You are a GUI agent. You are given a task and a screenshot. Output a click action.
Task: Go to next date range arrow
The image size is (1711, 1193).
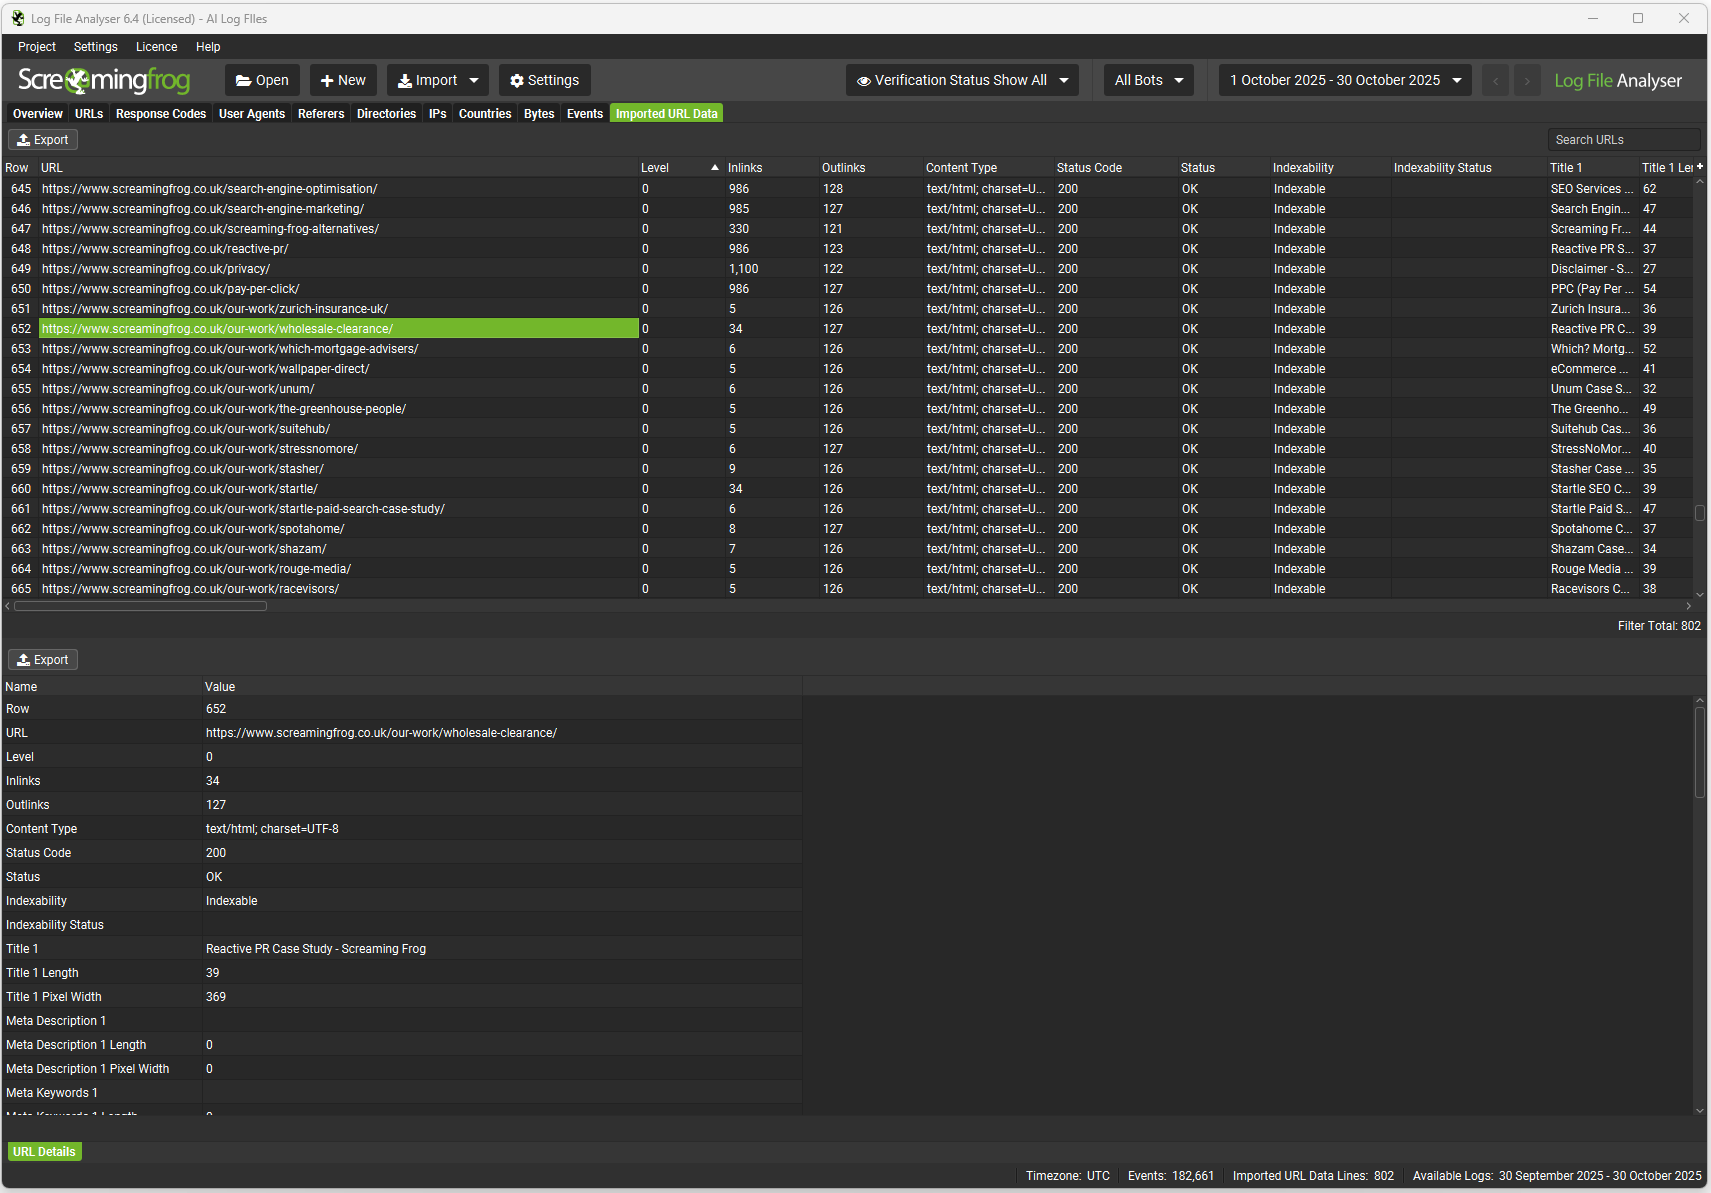(x=1527, y=81)
